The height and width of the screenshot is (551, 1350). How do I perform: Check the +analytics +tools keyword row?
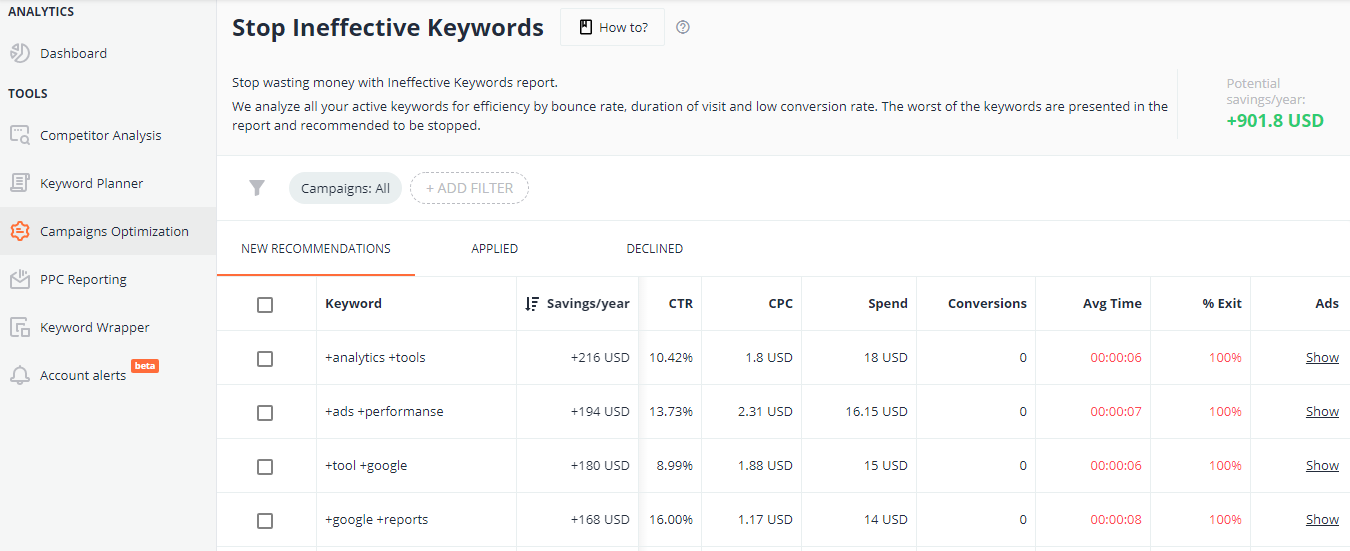click(265, 358)
